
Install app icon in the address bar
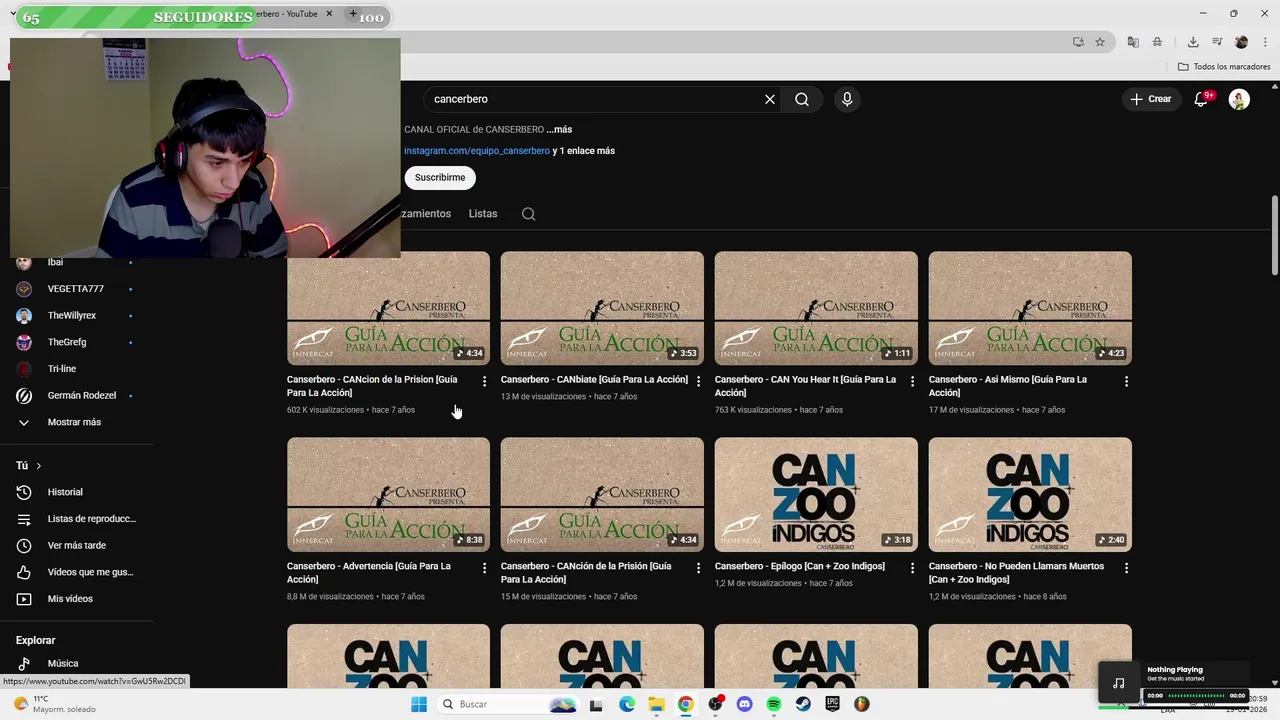[x=1078, y=42]
